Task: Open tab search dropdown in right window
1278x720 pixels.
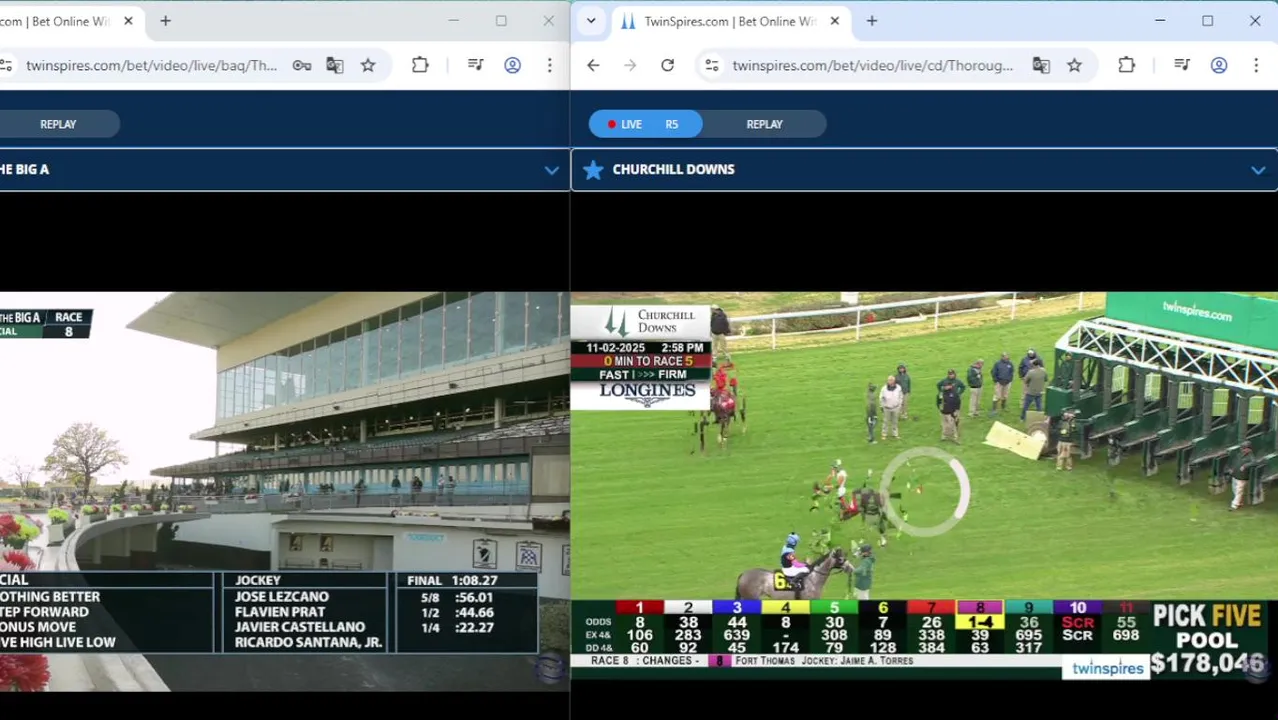Action: [x=591, y=21]
